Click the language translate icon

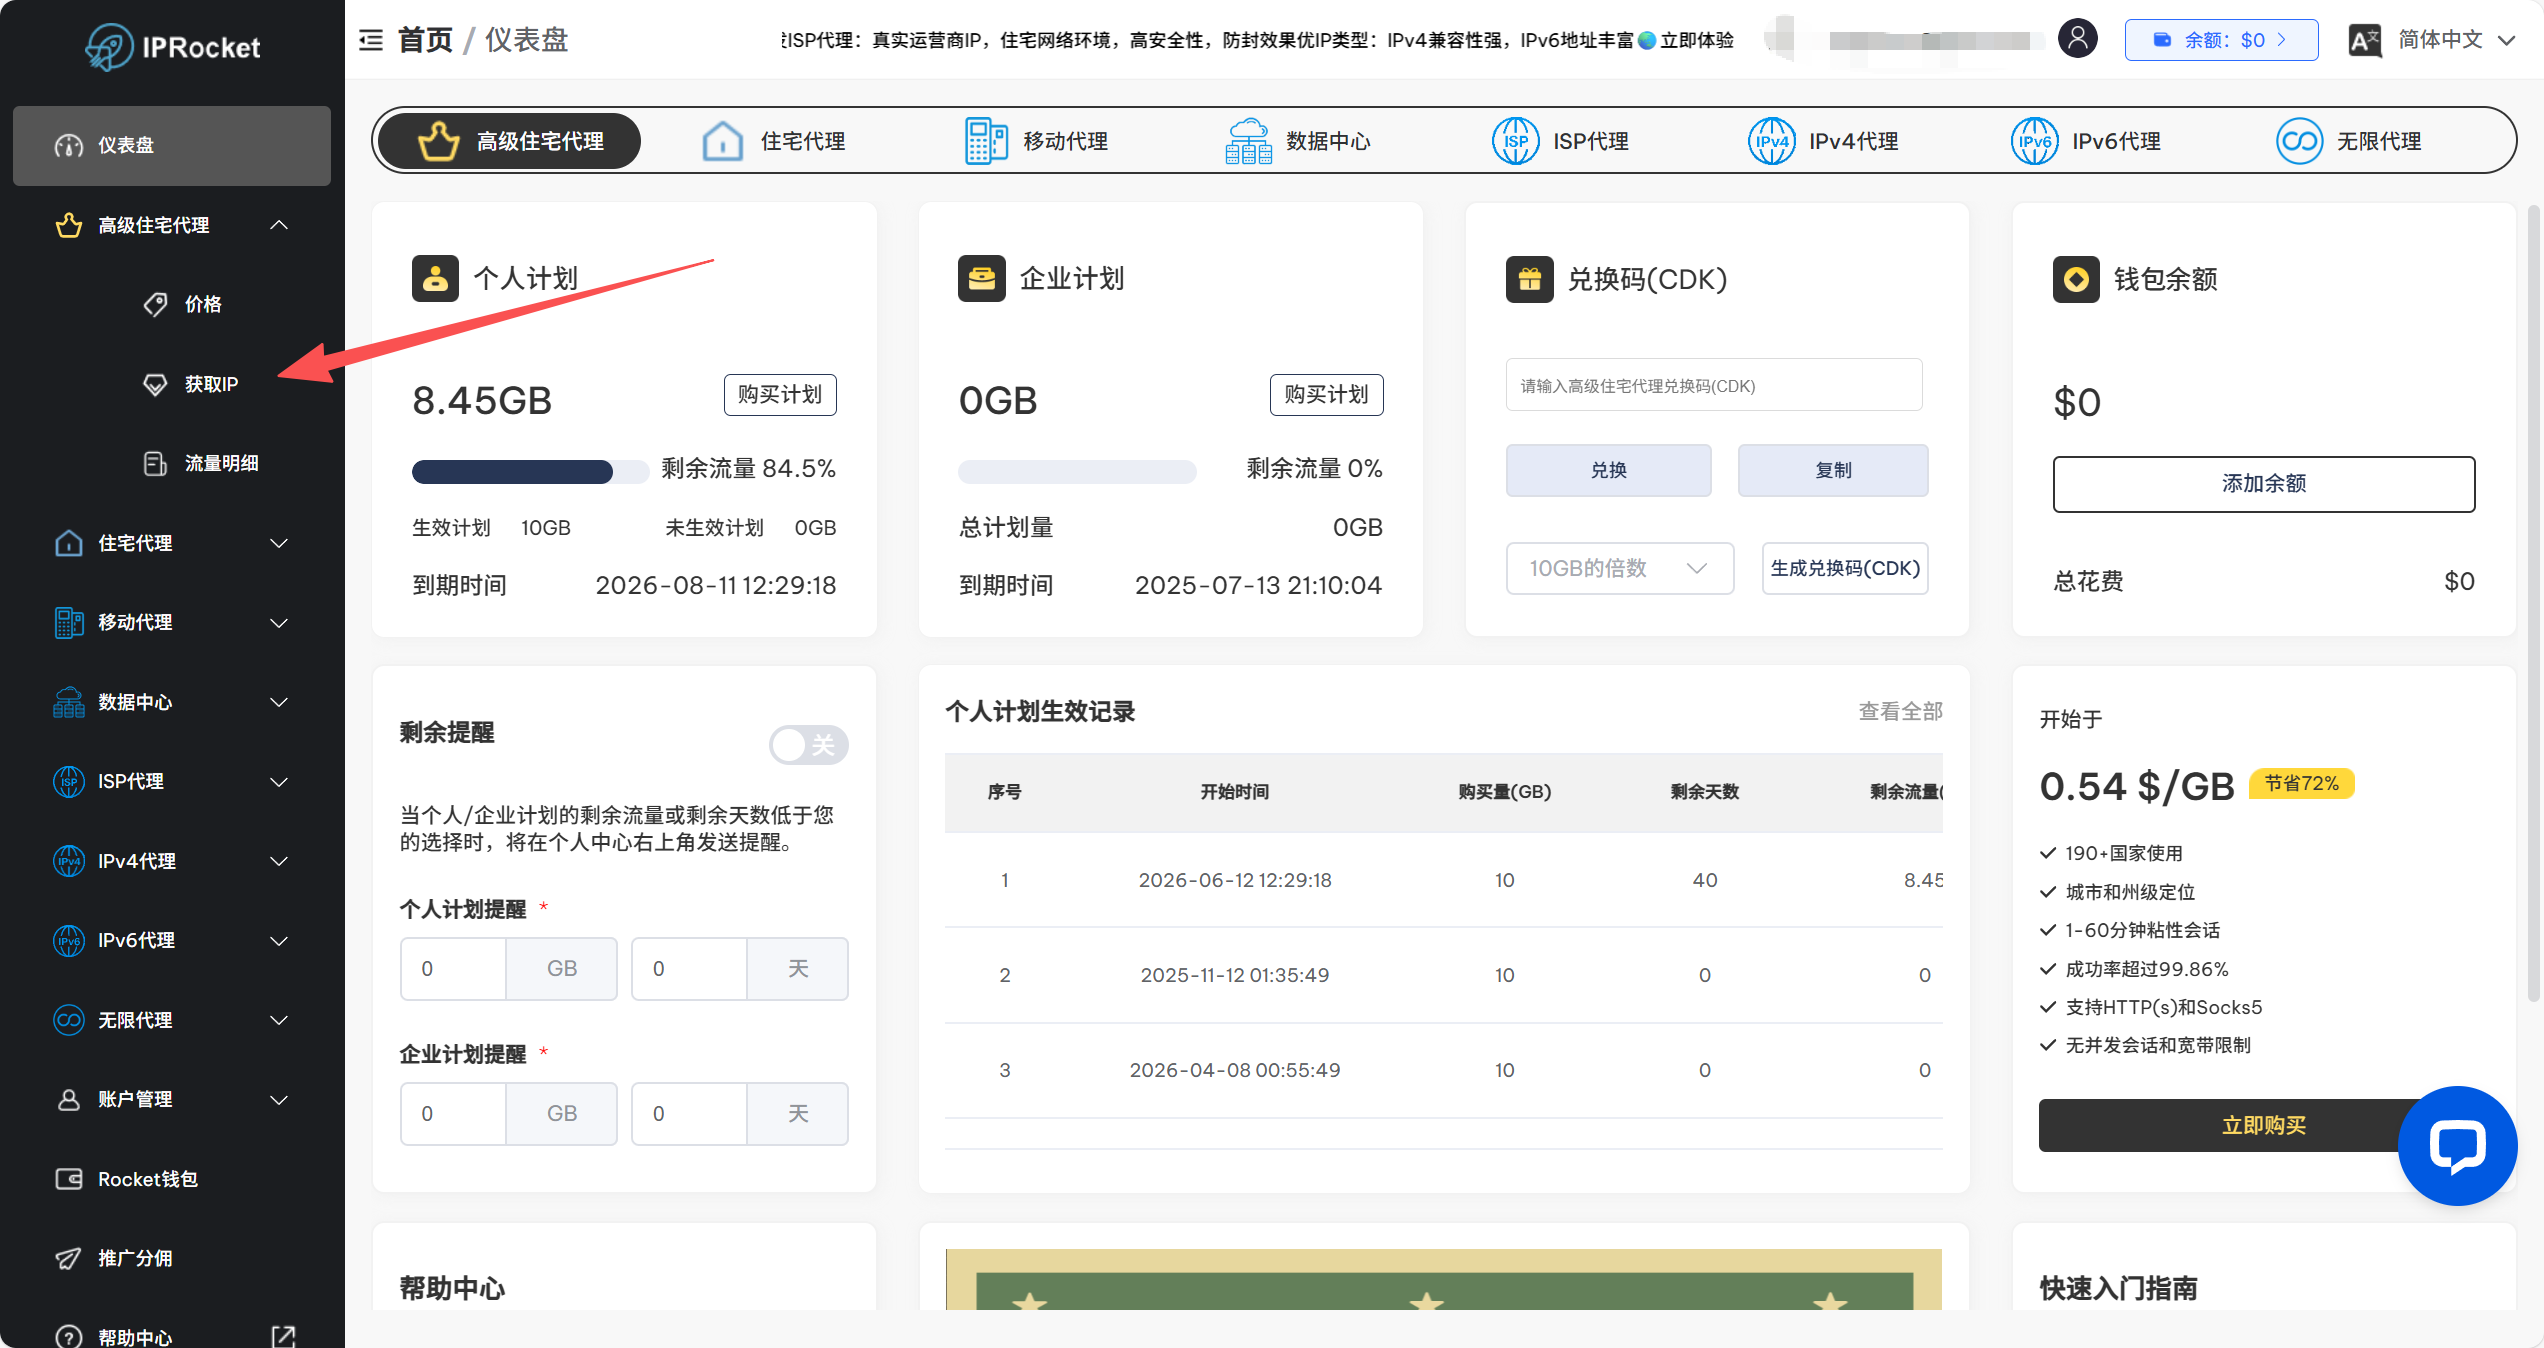(x=2365, y=40)
